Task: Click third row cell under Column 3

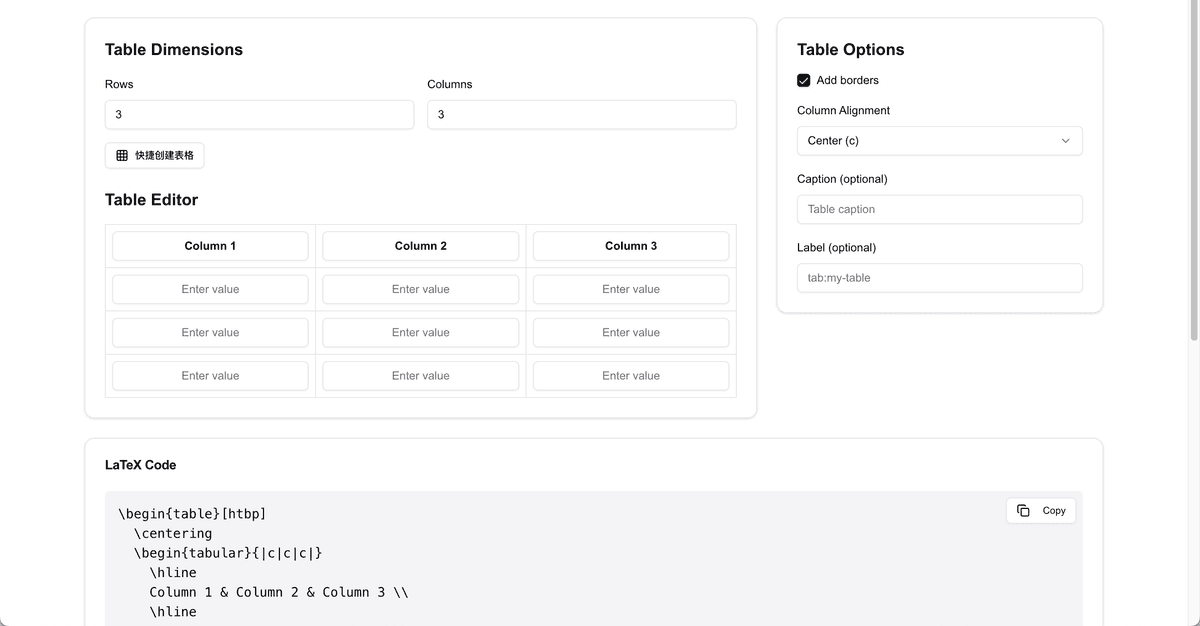Action: coord(631,376)
